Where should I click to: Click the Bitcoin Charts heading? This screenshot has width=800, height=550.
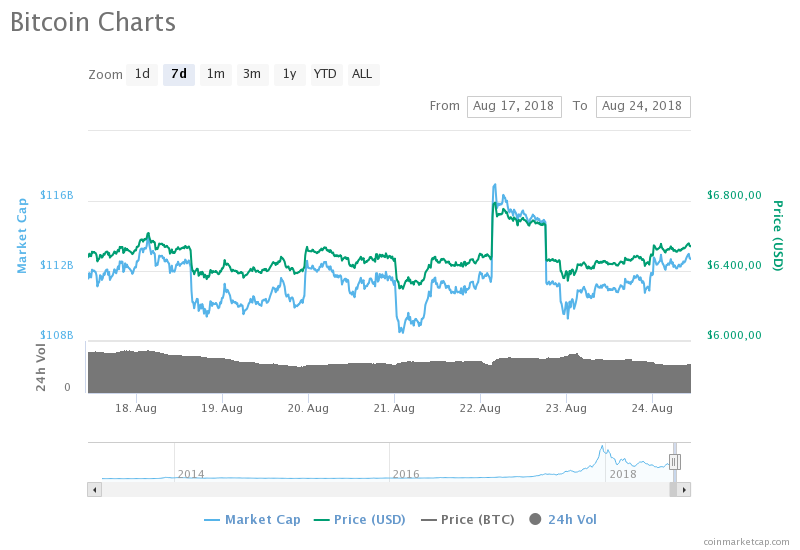93,22
